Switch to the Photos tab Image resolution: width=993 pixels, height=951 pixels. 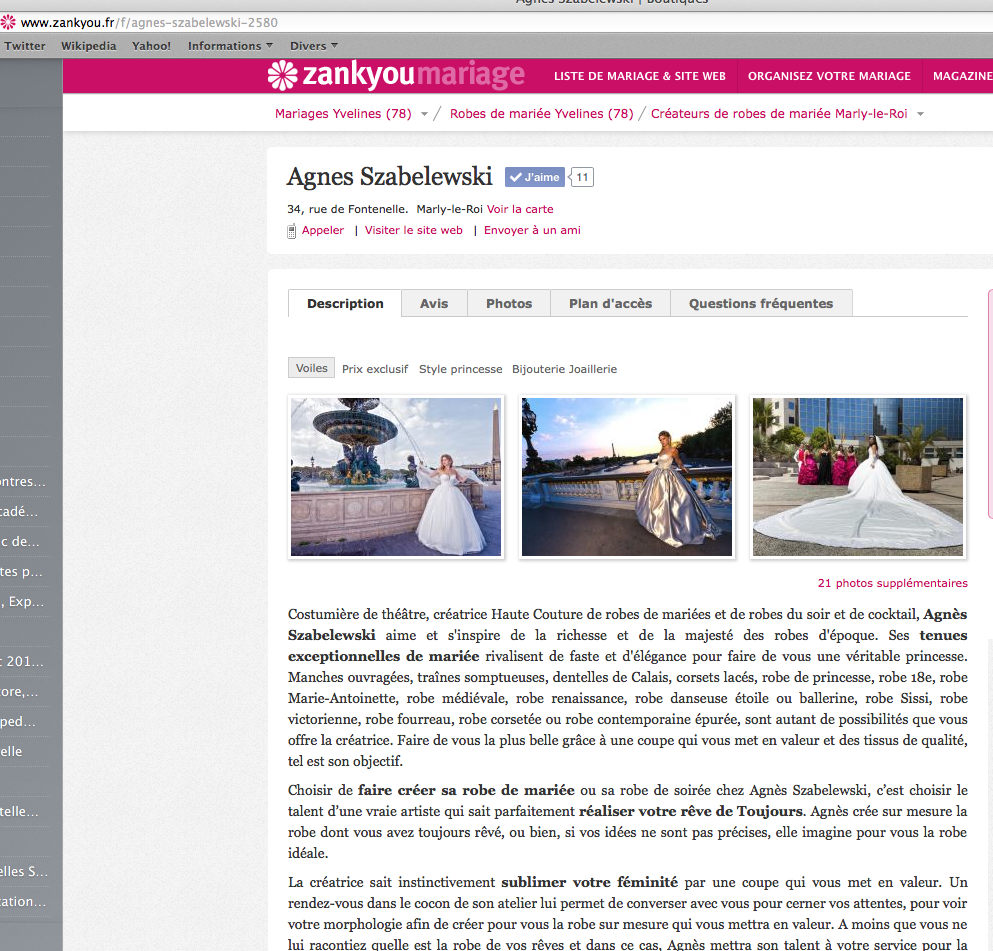(509, 303)
